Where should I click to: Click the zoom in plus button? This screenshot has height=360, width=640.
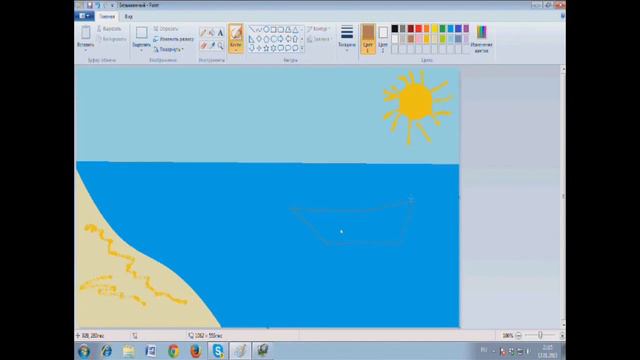click(x=562, y=336)
